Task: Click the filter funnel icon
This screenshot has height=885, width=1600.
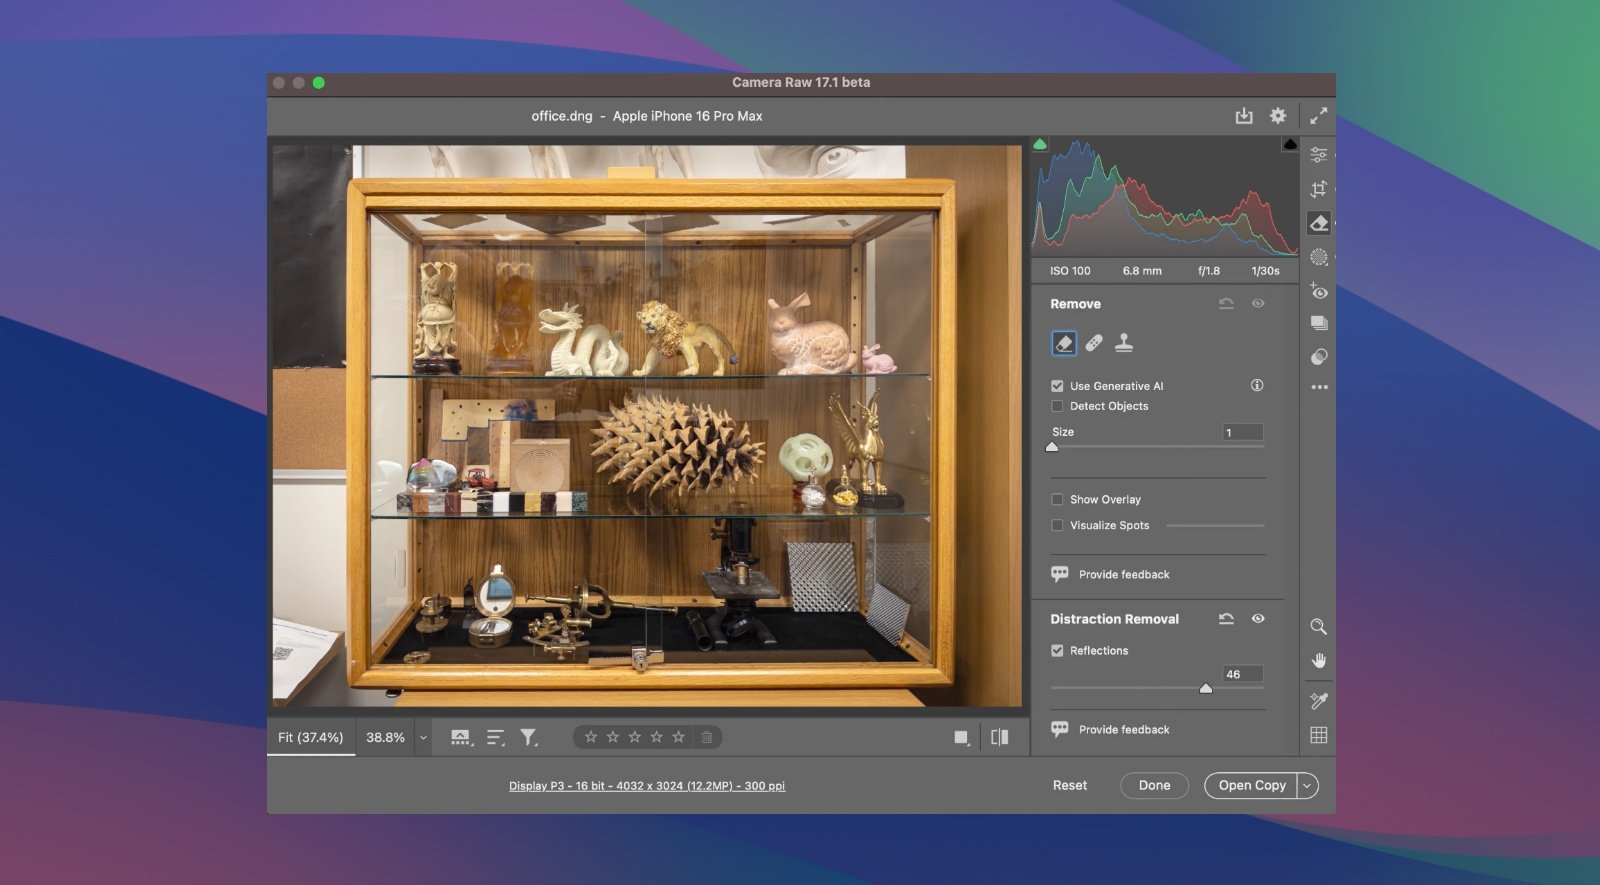Action: tap(528, 738)
